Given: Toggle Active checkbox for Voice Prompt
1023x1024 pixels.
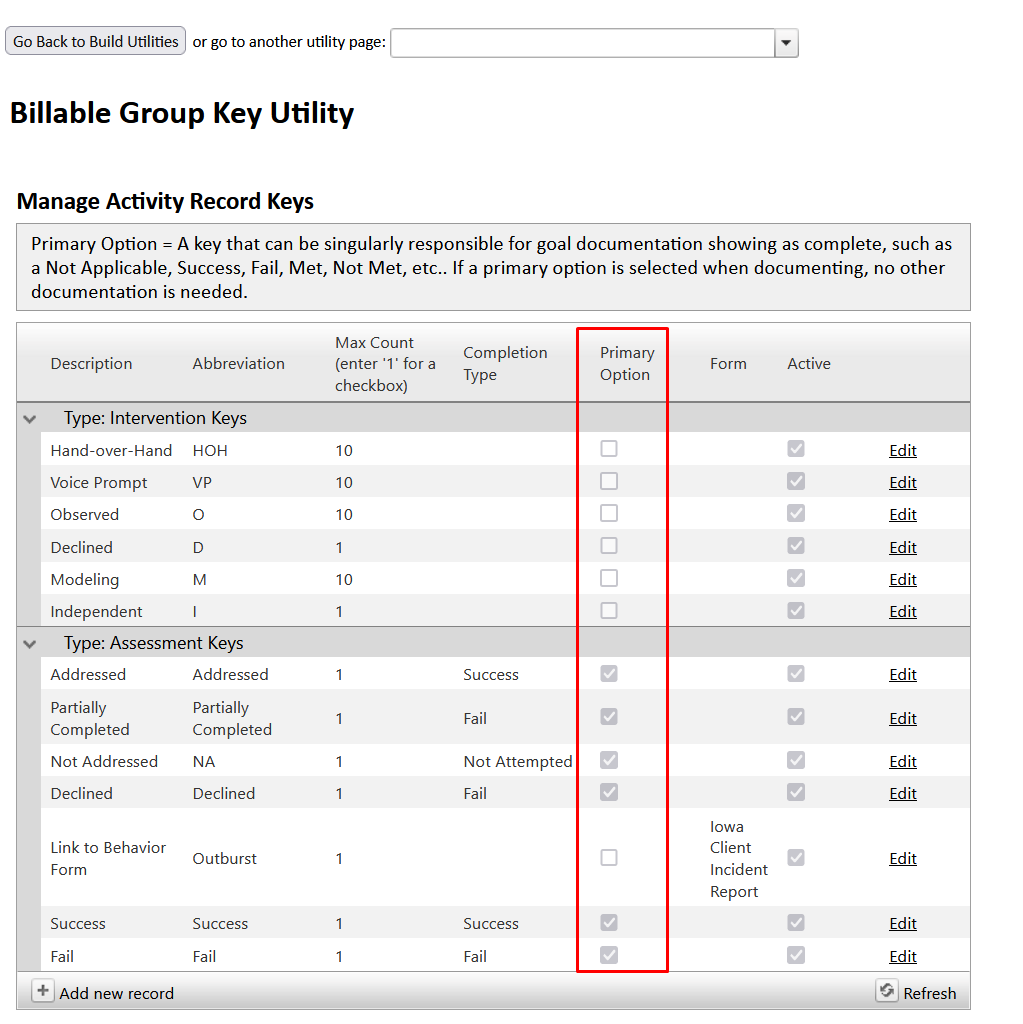Looking at the screenshot, I should pyautogui.click(x=796, y=481).
